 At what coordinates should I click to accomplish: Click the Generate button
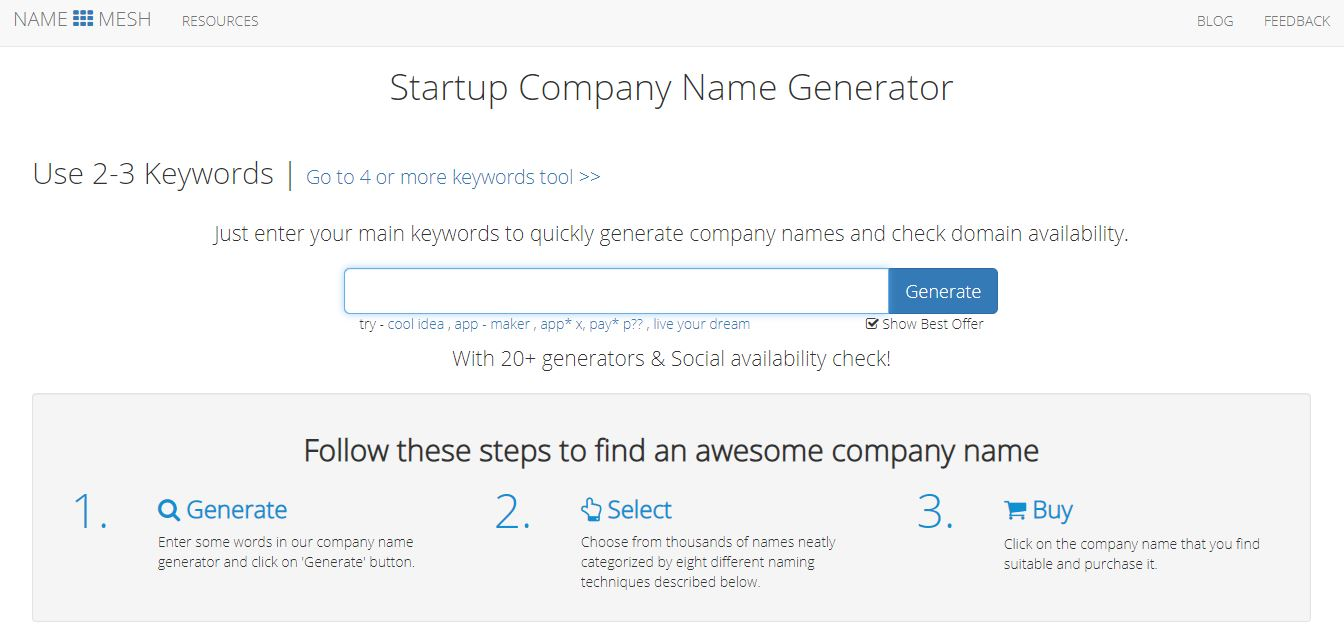pyautogui.click(x=942, y=290)
